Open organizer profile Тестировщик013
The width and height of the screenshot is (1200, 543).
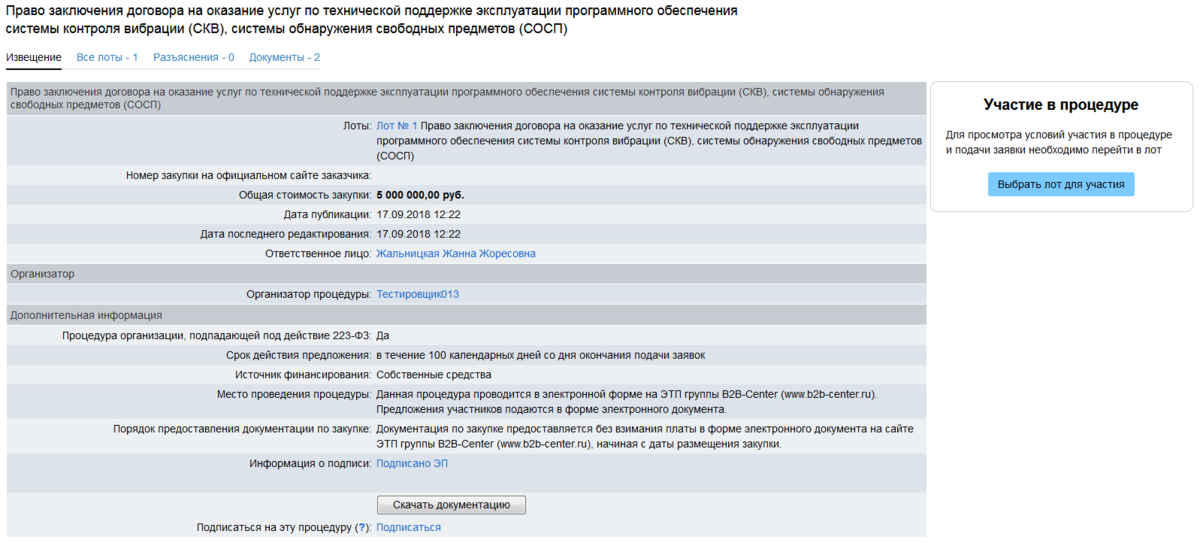coord(417,295)
